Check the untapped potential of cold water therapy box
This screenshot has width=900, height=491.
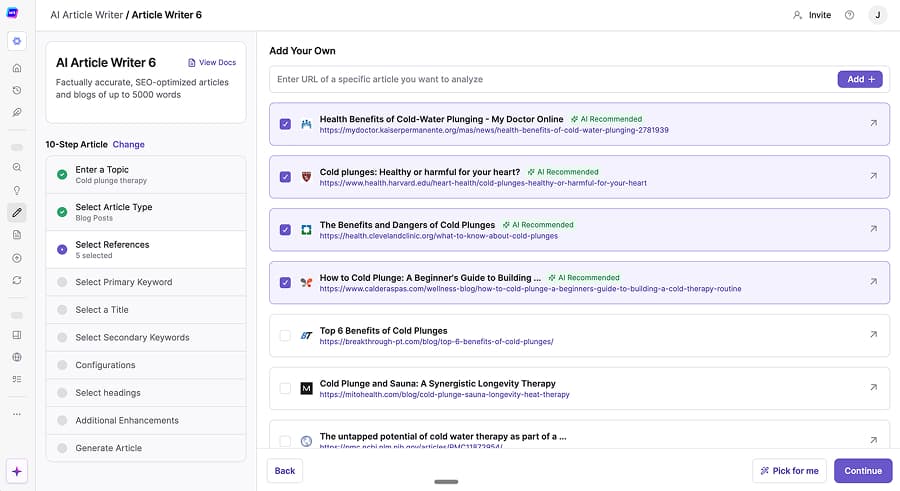(285, 441)
